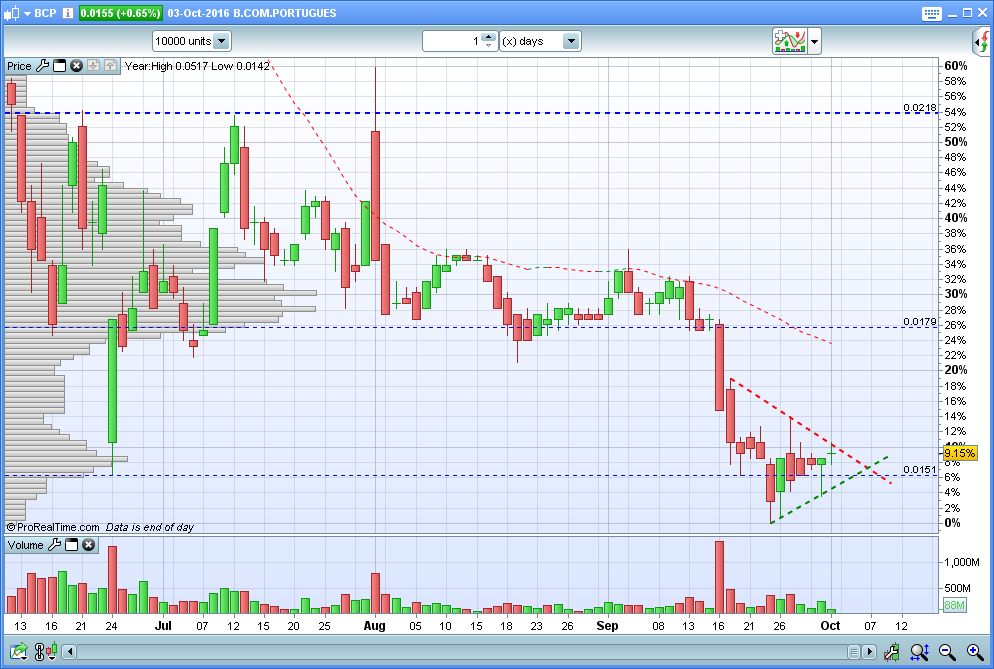This screenshot has width=994, height=669.
Task: Click the 500M volume axis label
Action: (x=957, y=588)
